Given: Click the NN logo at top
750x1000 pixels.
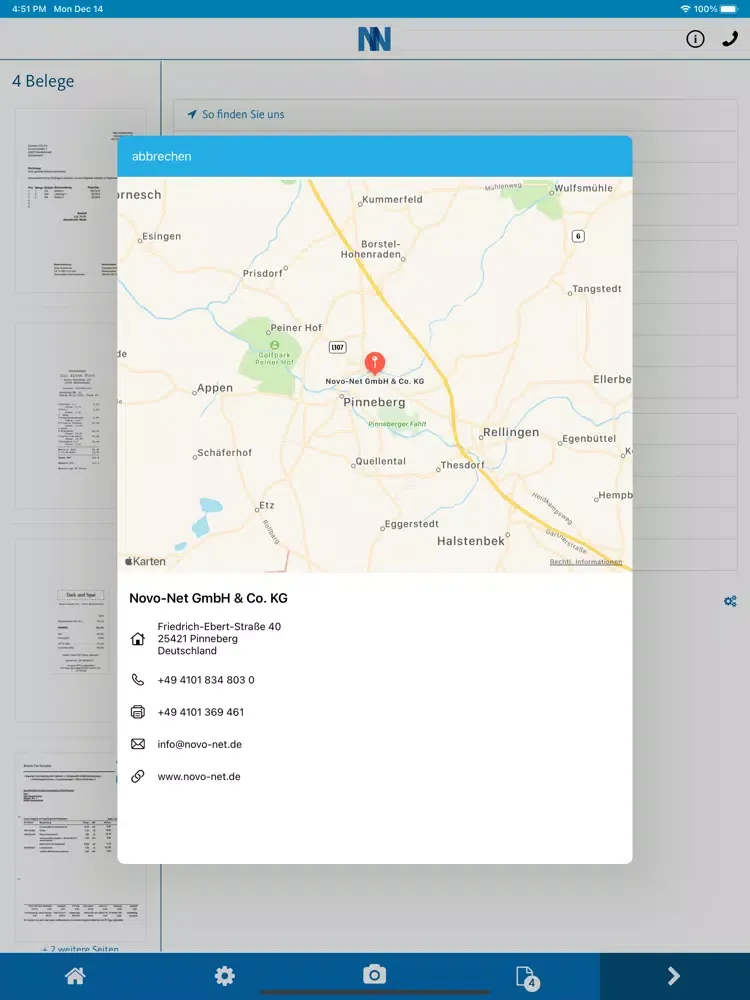Looking at the screenshot, I should (374, 39).
